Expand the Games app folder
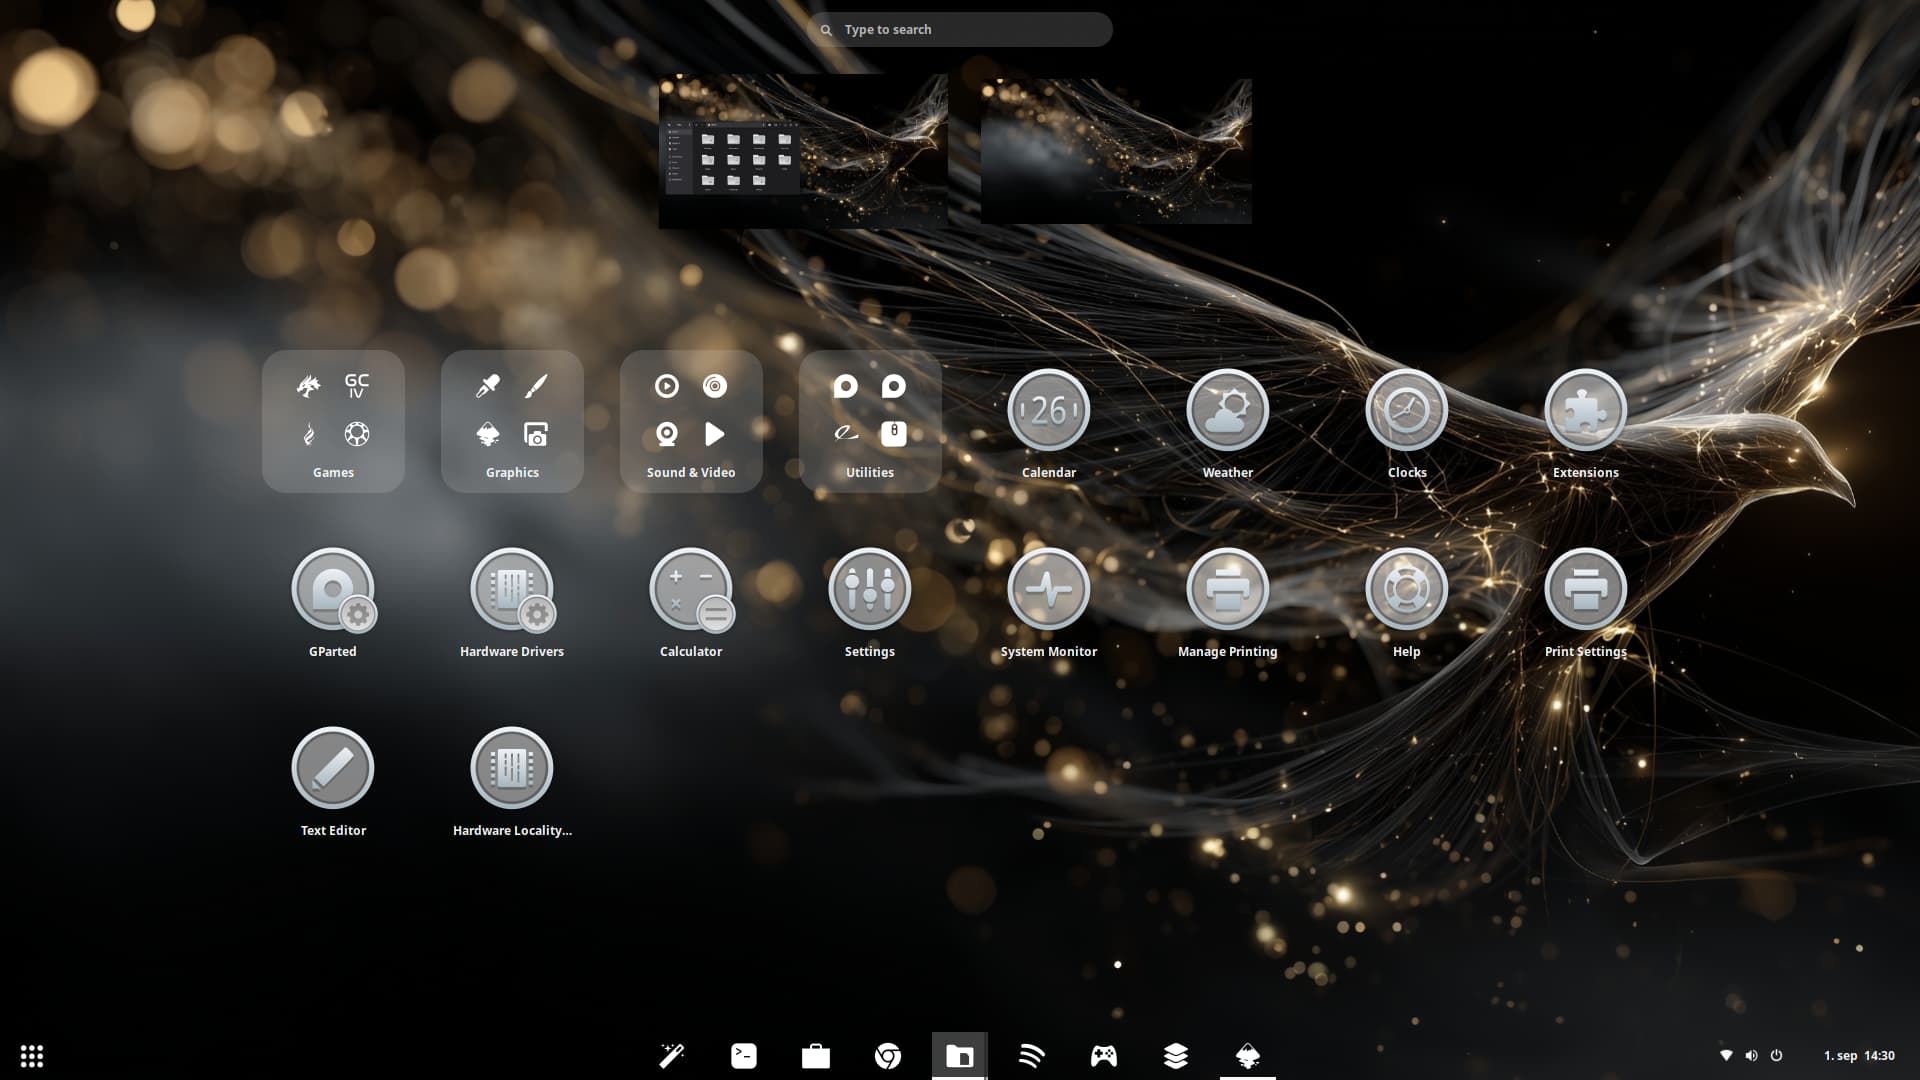The width and height of the screenshot is (1920, 1080). 333,421
